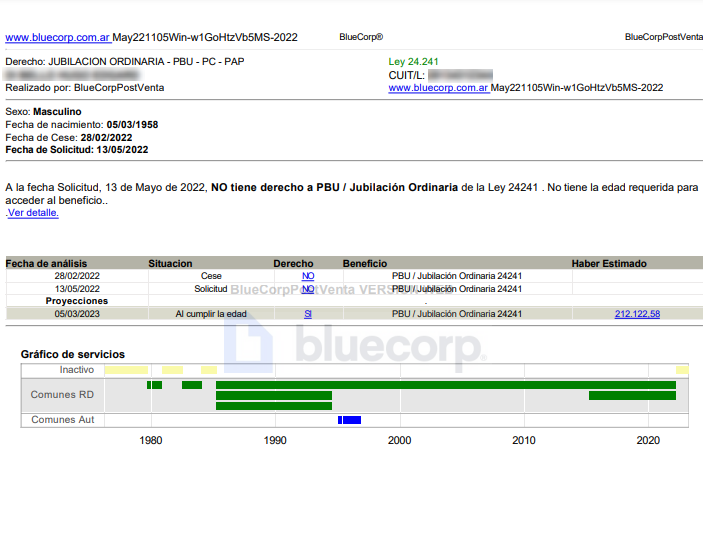Open the www.bluecorp.com.ar link at top left
Screen dimensions: 703x551
[58, 37]
